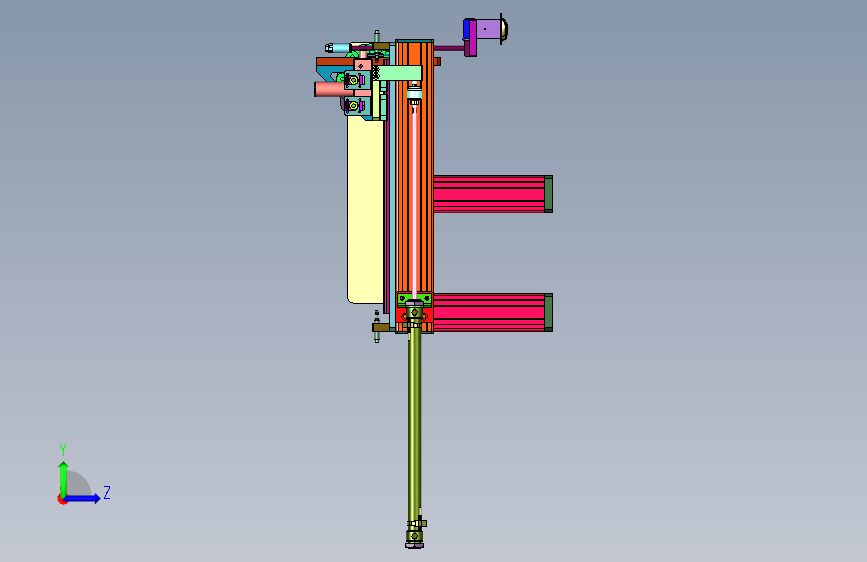Select the coupling at the rod's bottom end

tap(415, 537)
